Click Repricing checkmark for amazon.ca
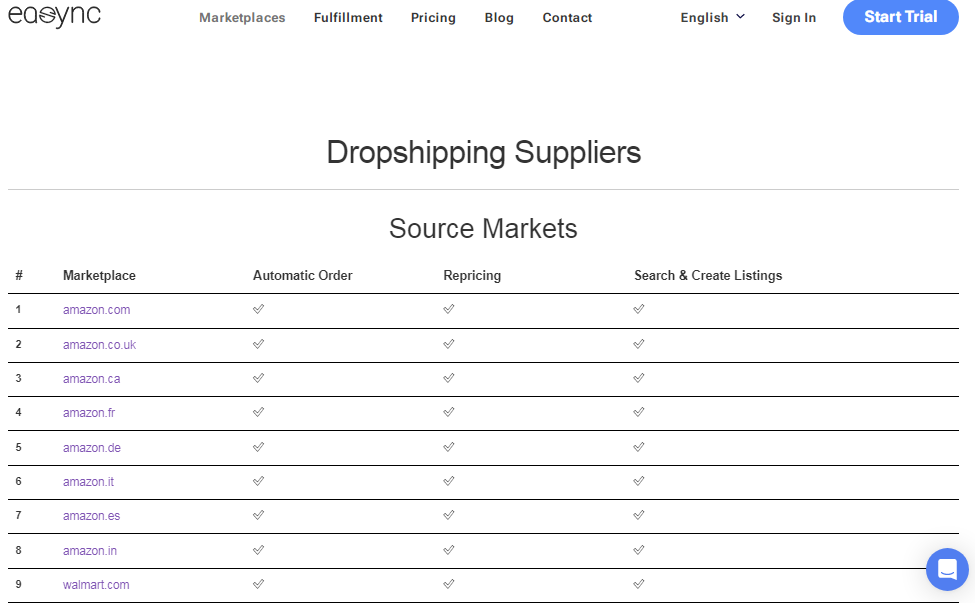This screenshot has height=603, width=975. pos(449,378)
